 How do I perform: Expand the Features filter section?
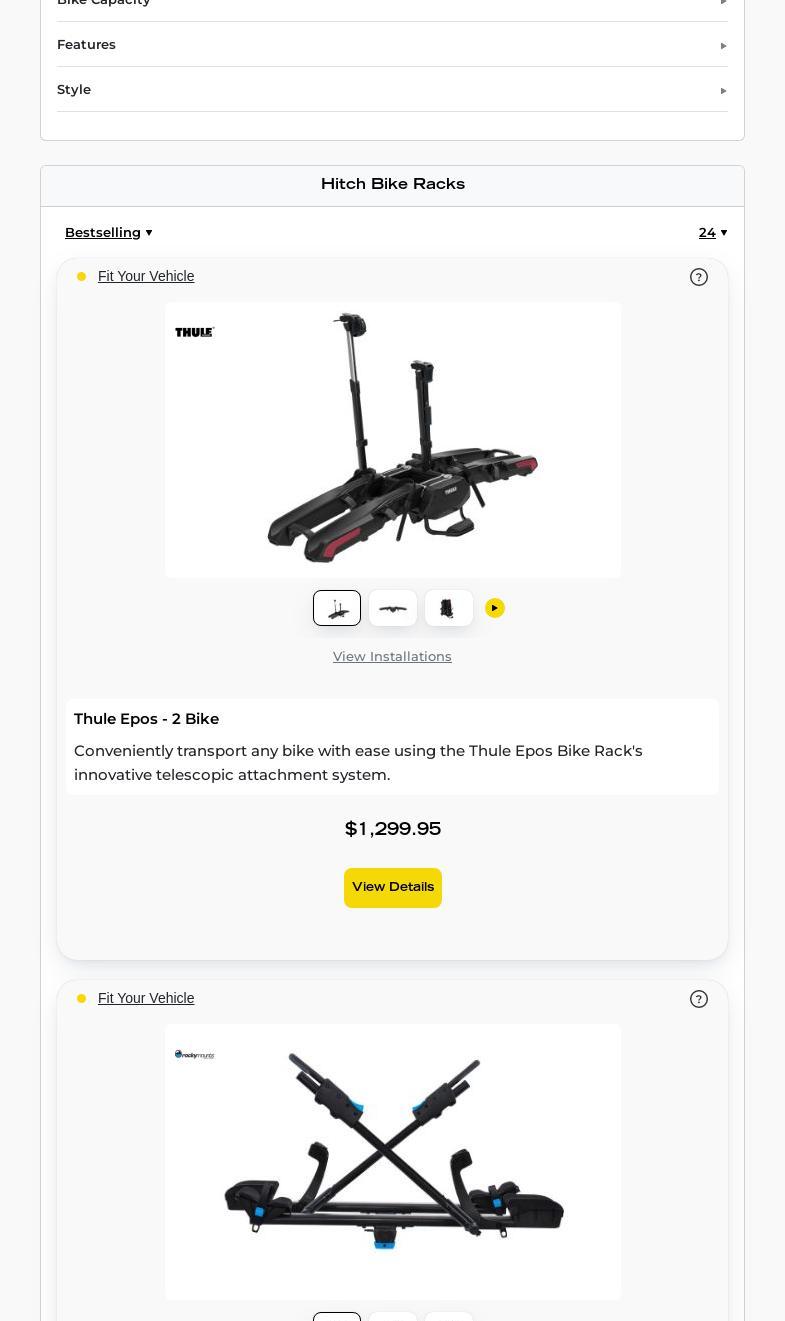coord(392,45)
